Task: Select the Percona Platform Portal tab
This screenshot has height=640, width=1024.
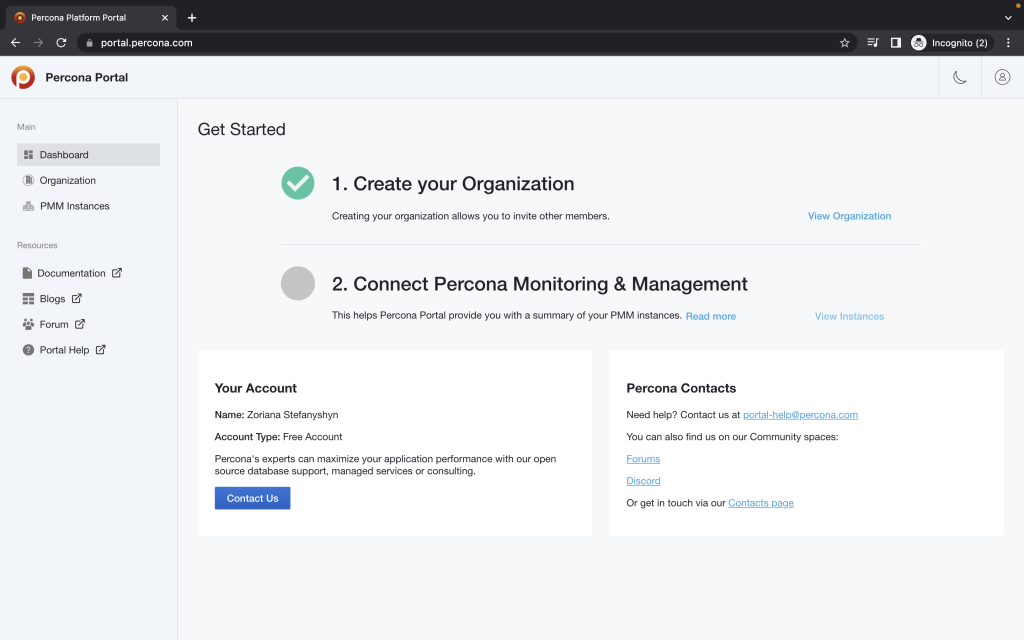Action: pos(91,18)
